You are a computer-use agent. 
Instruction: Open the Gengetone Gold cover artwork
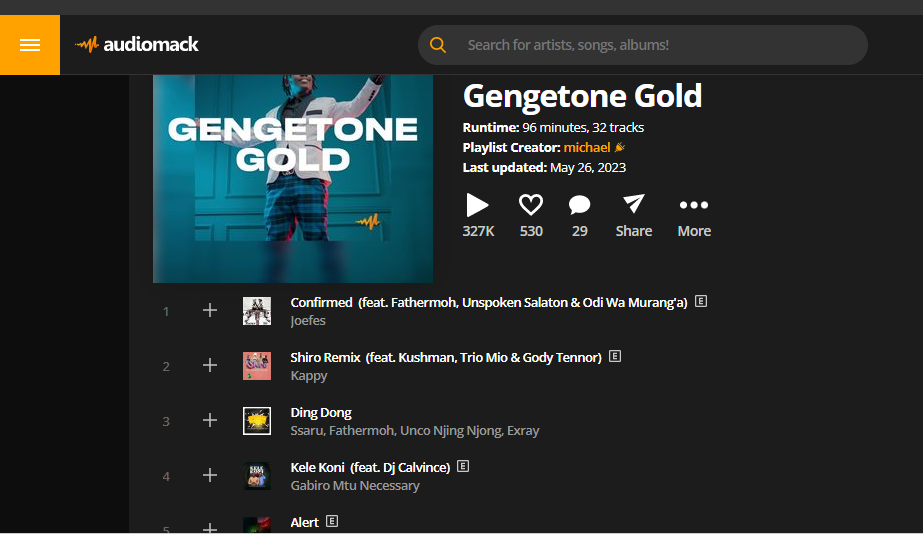click(293, 178)
